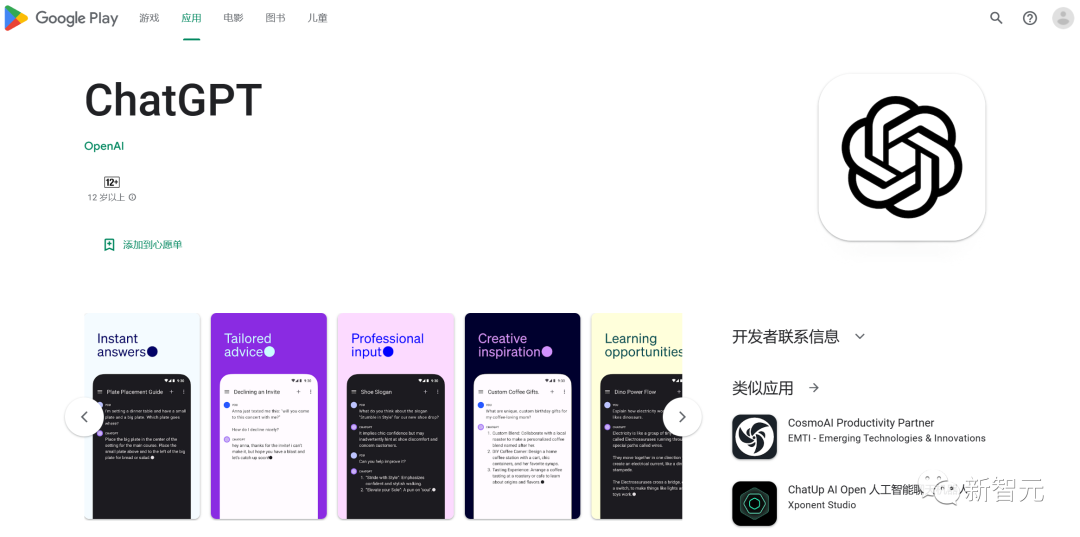The image size is (1080, 537).
Task: Open the Tailored advice screenshot
Action: (269, 416)
